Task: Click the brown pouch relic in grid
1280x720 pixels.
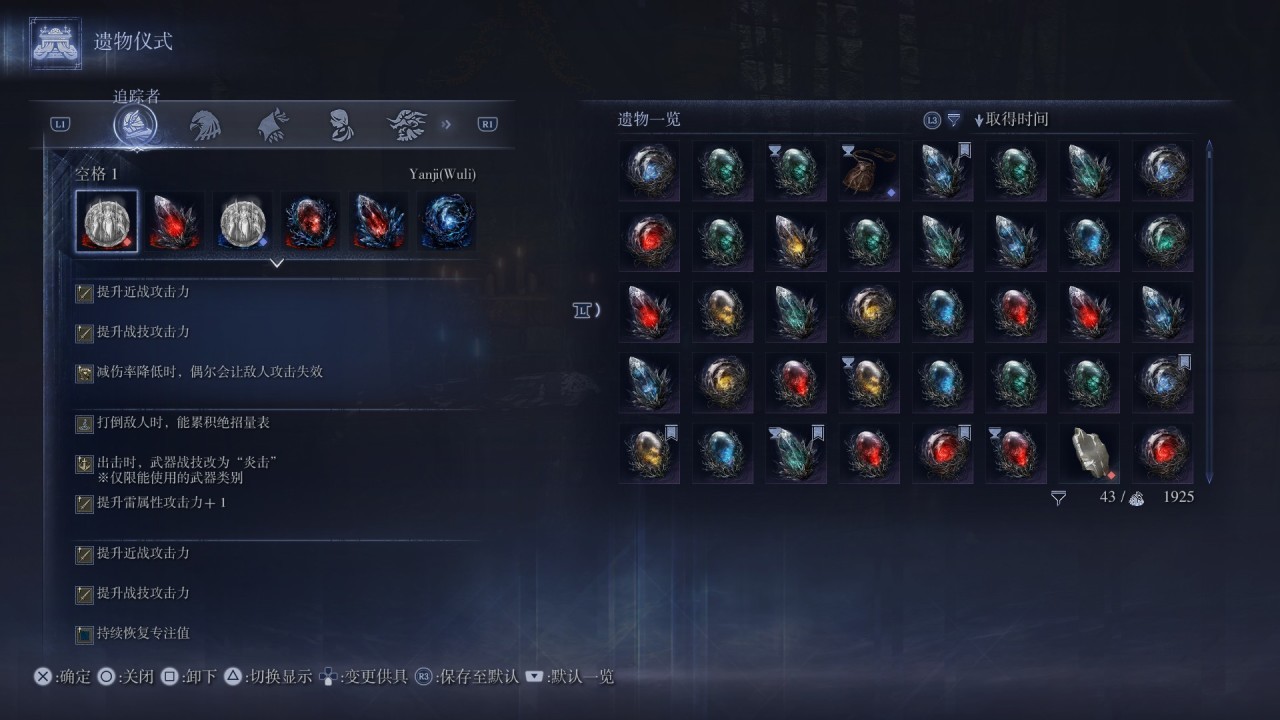Action: pyautogui.click(x=869, y=170)
